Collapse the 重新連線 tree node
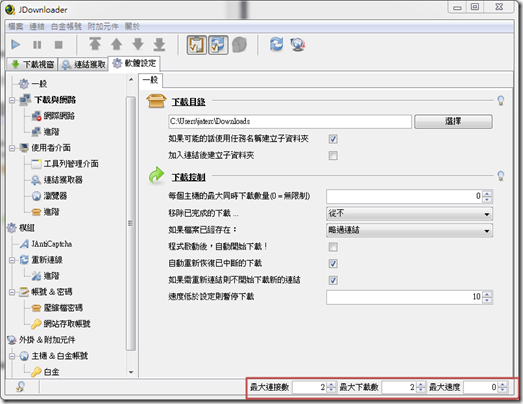The height and width of the screenshot is (404, 523). point(12,260)
